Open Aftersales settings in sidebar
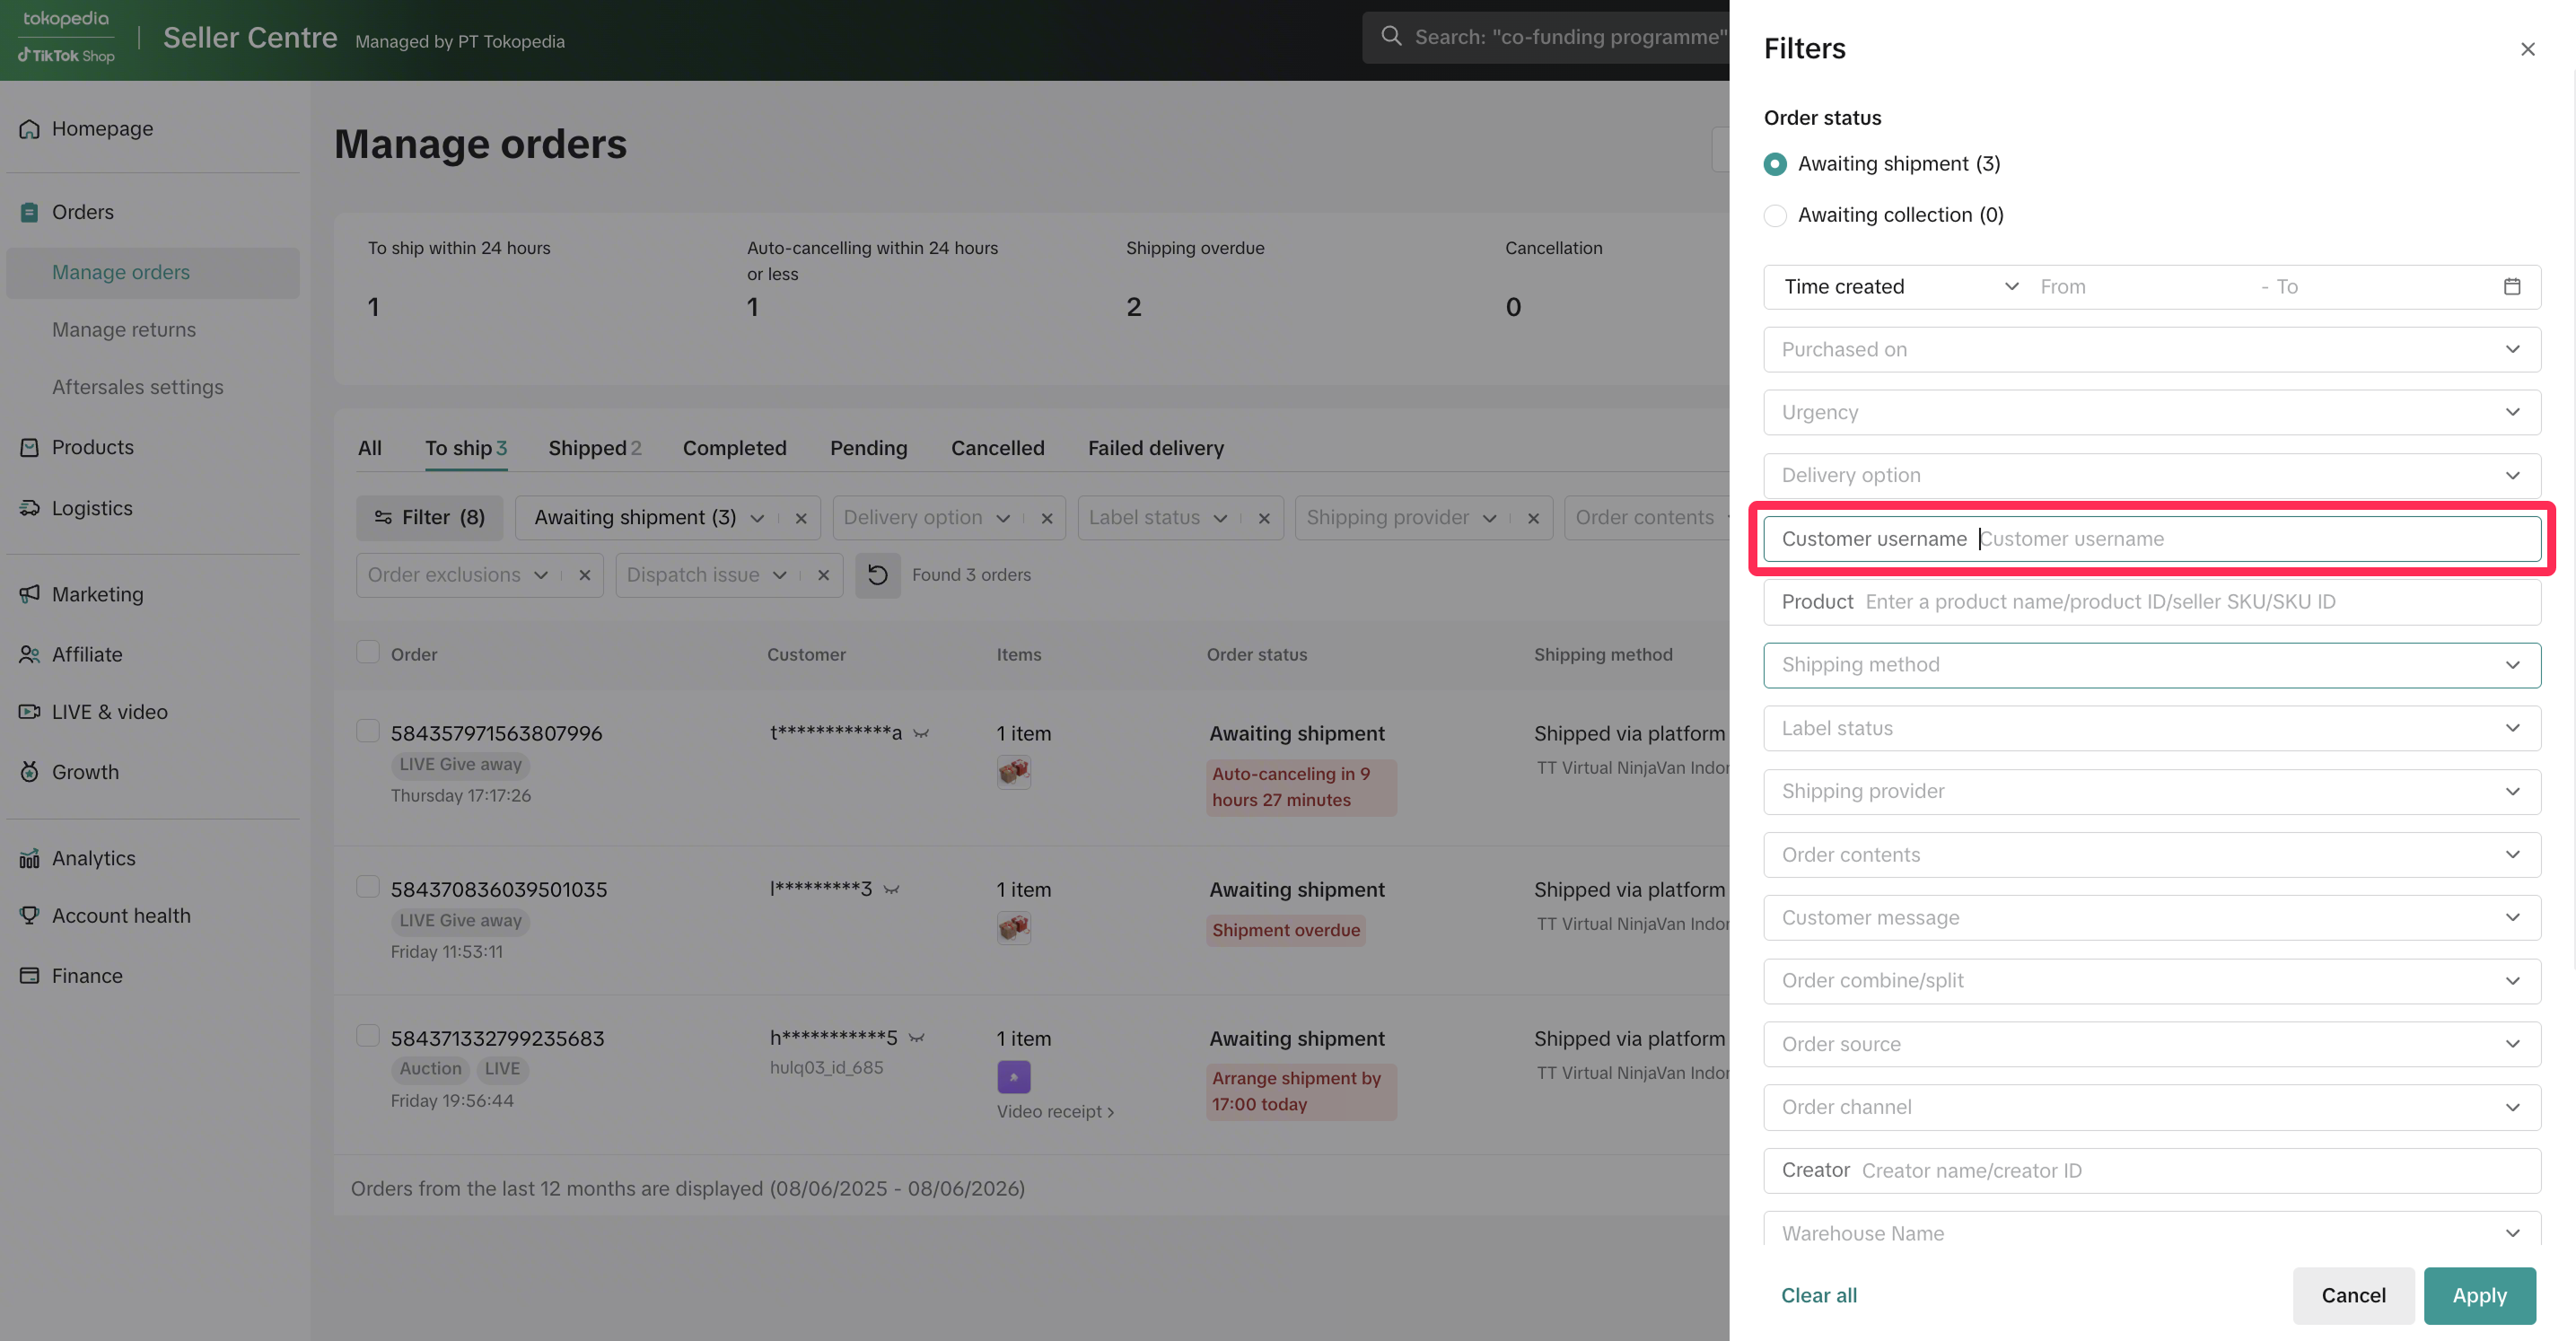Screen dimensions: 2576x1341 [138, 387]
